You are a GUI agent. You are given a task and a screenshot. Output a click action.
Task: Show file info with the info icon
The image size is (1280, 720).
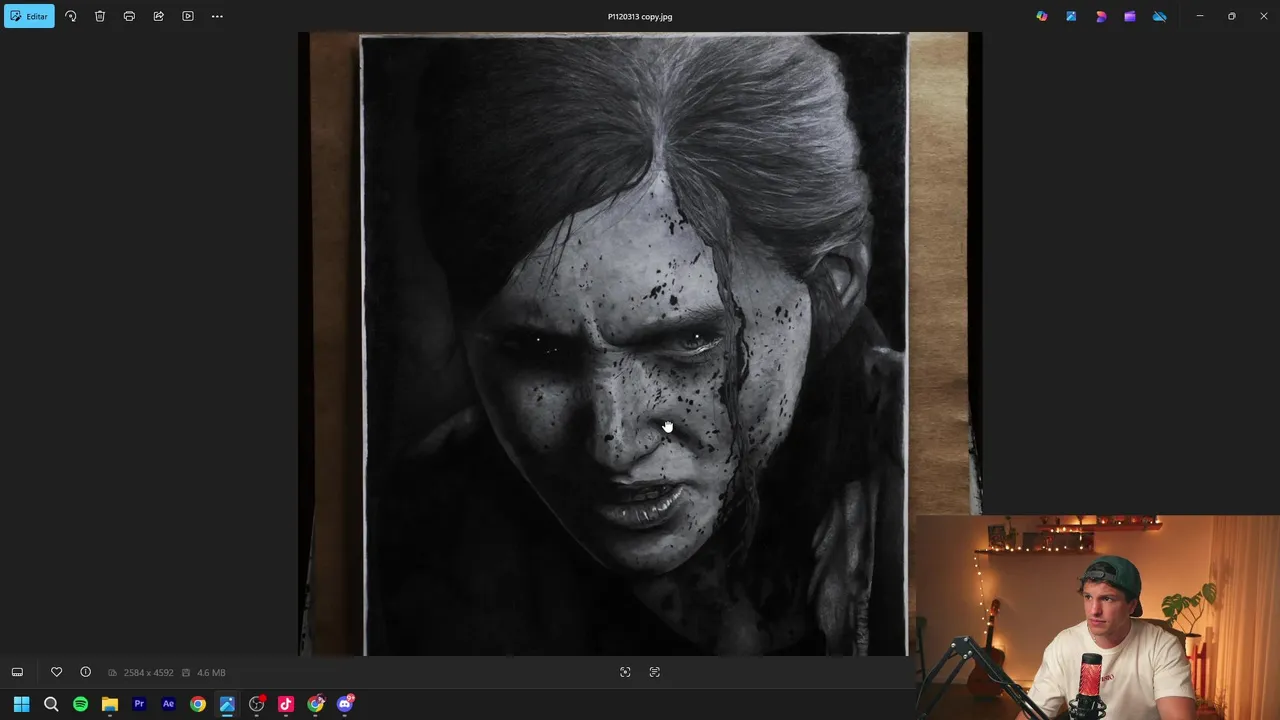[85, 672]
